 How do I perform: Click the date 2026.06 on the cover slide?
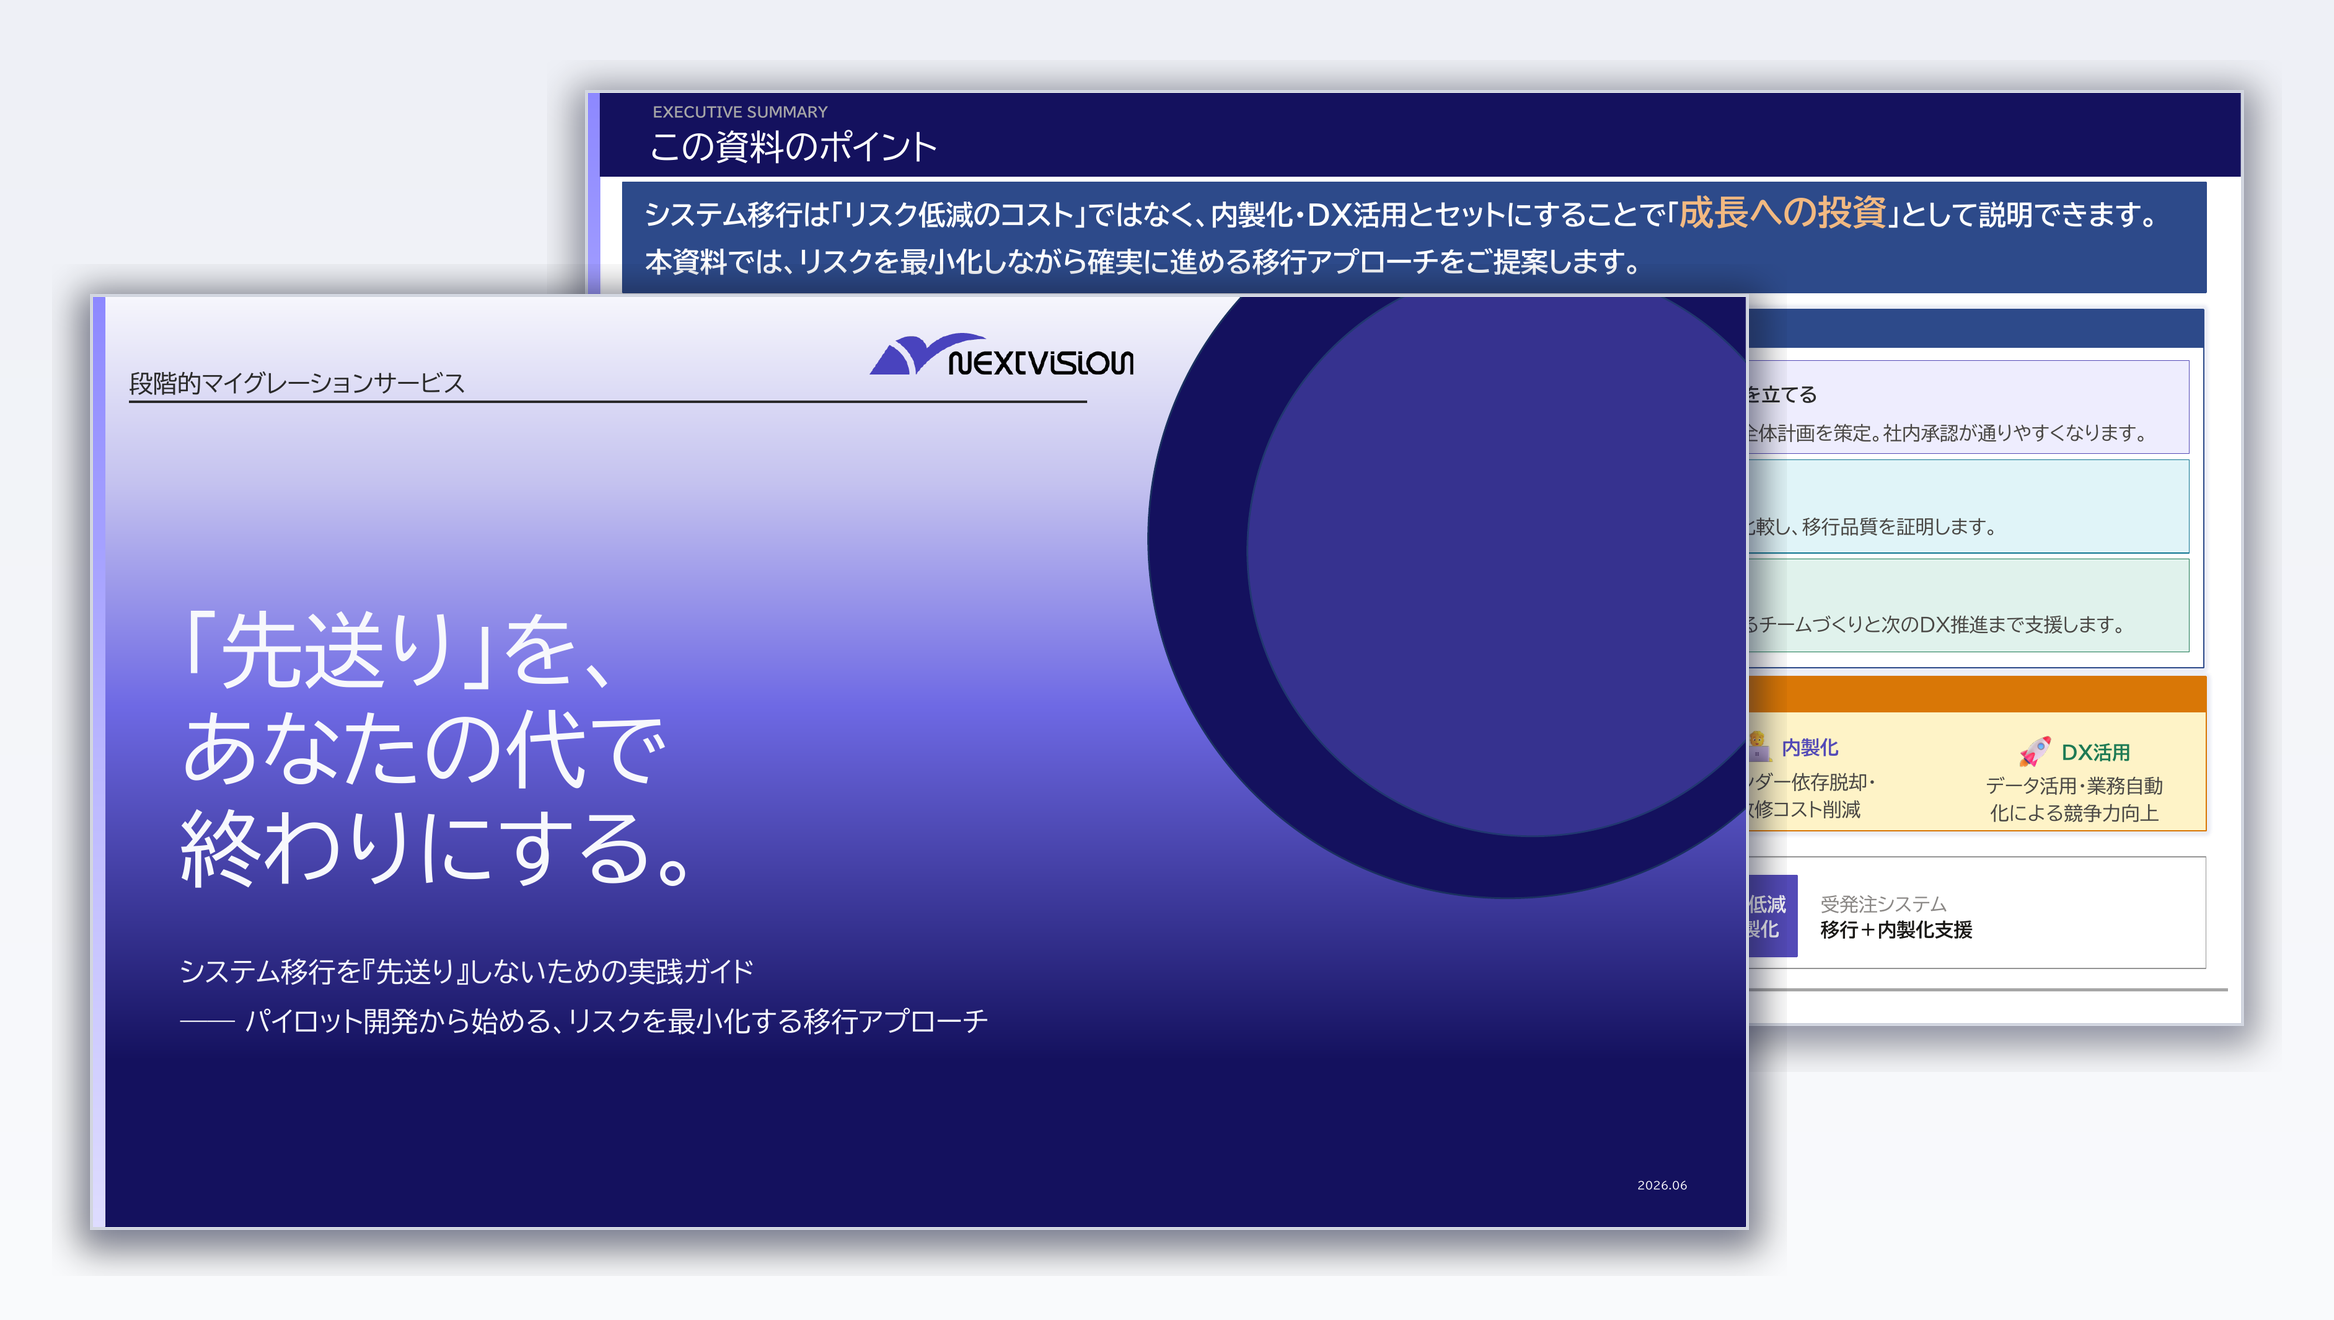1661,1185
